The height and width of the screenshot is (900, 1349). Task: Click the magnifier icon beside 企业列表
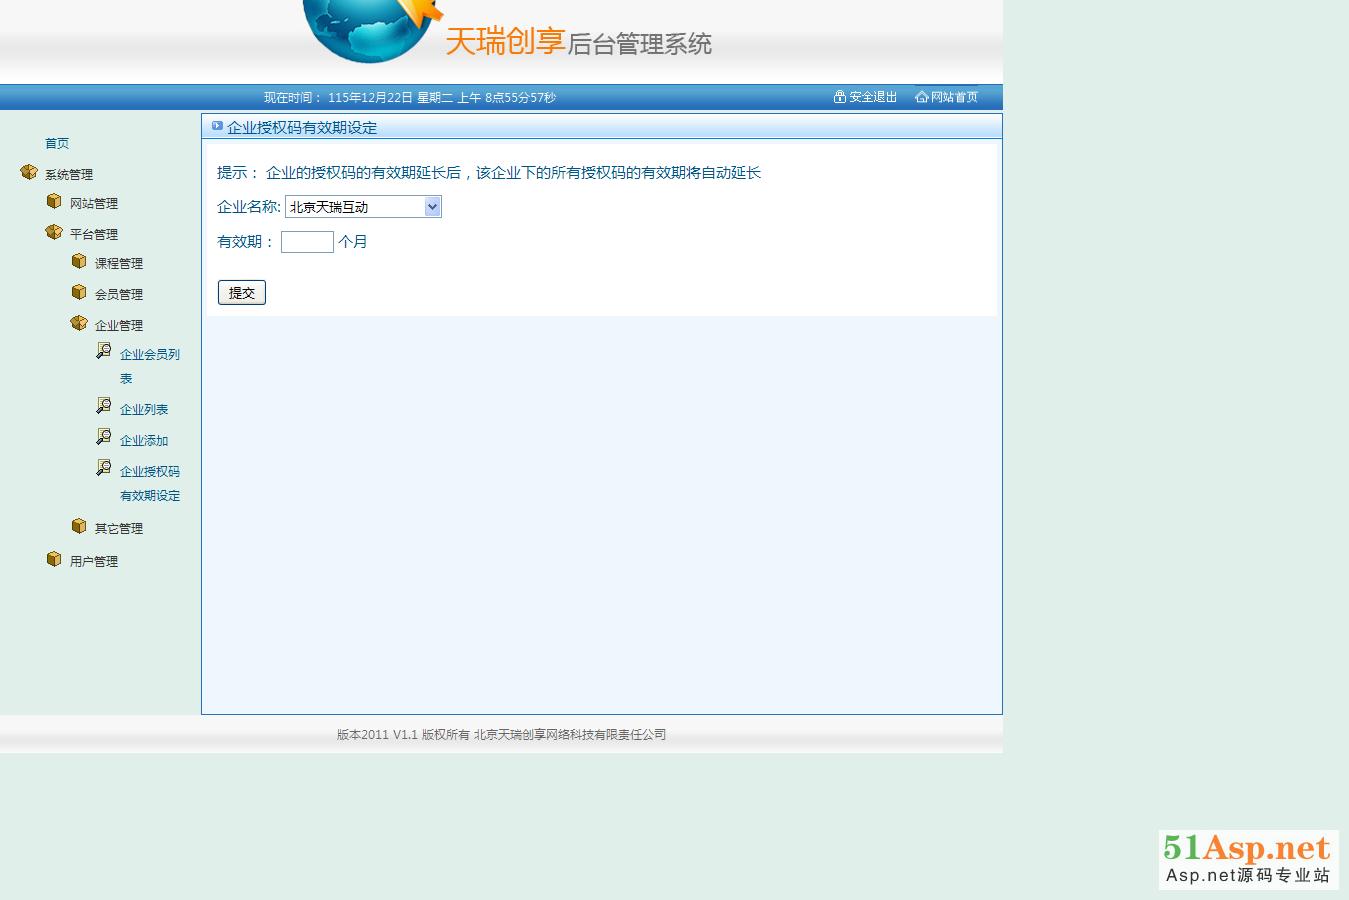point(104,406)
